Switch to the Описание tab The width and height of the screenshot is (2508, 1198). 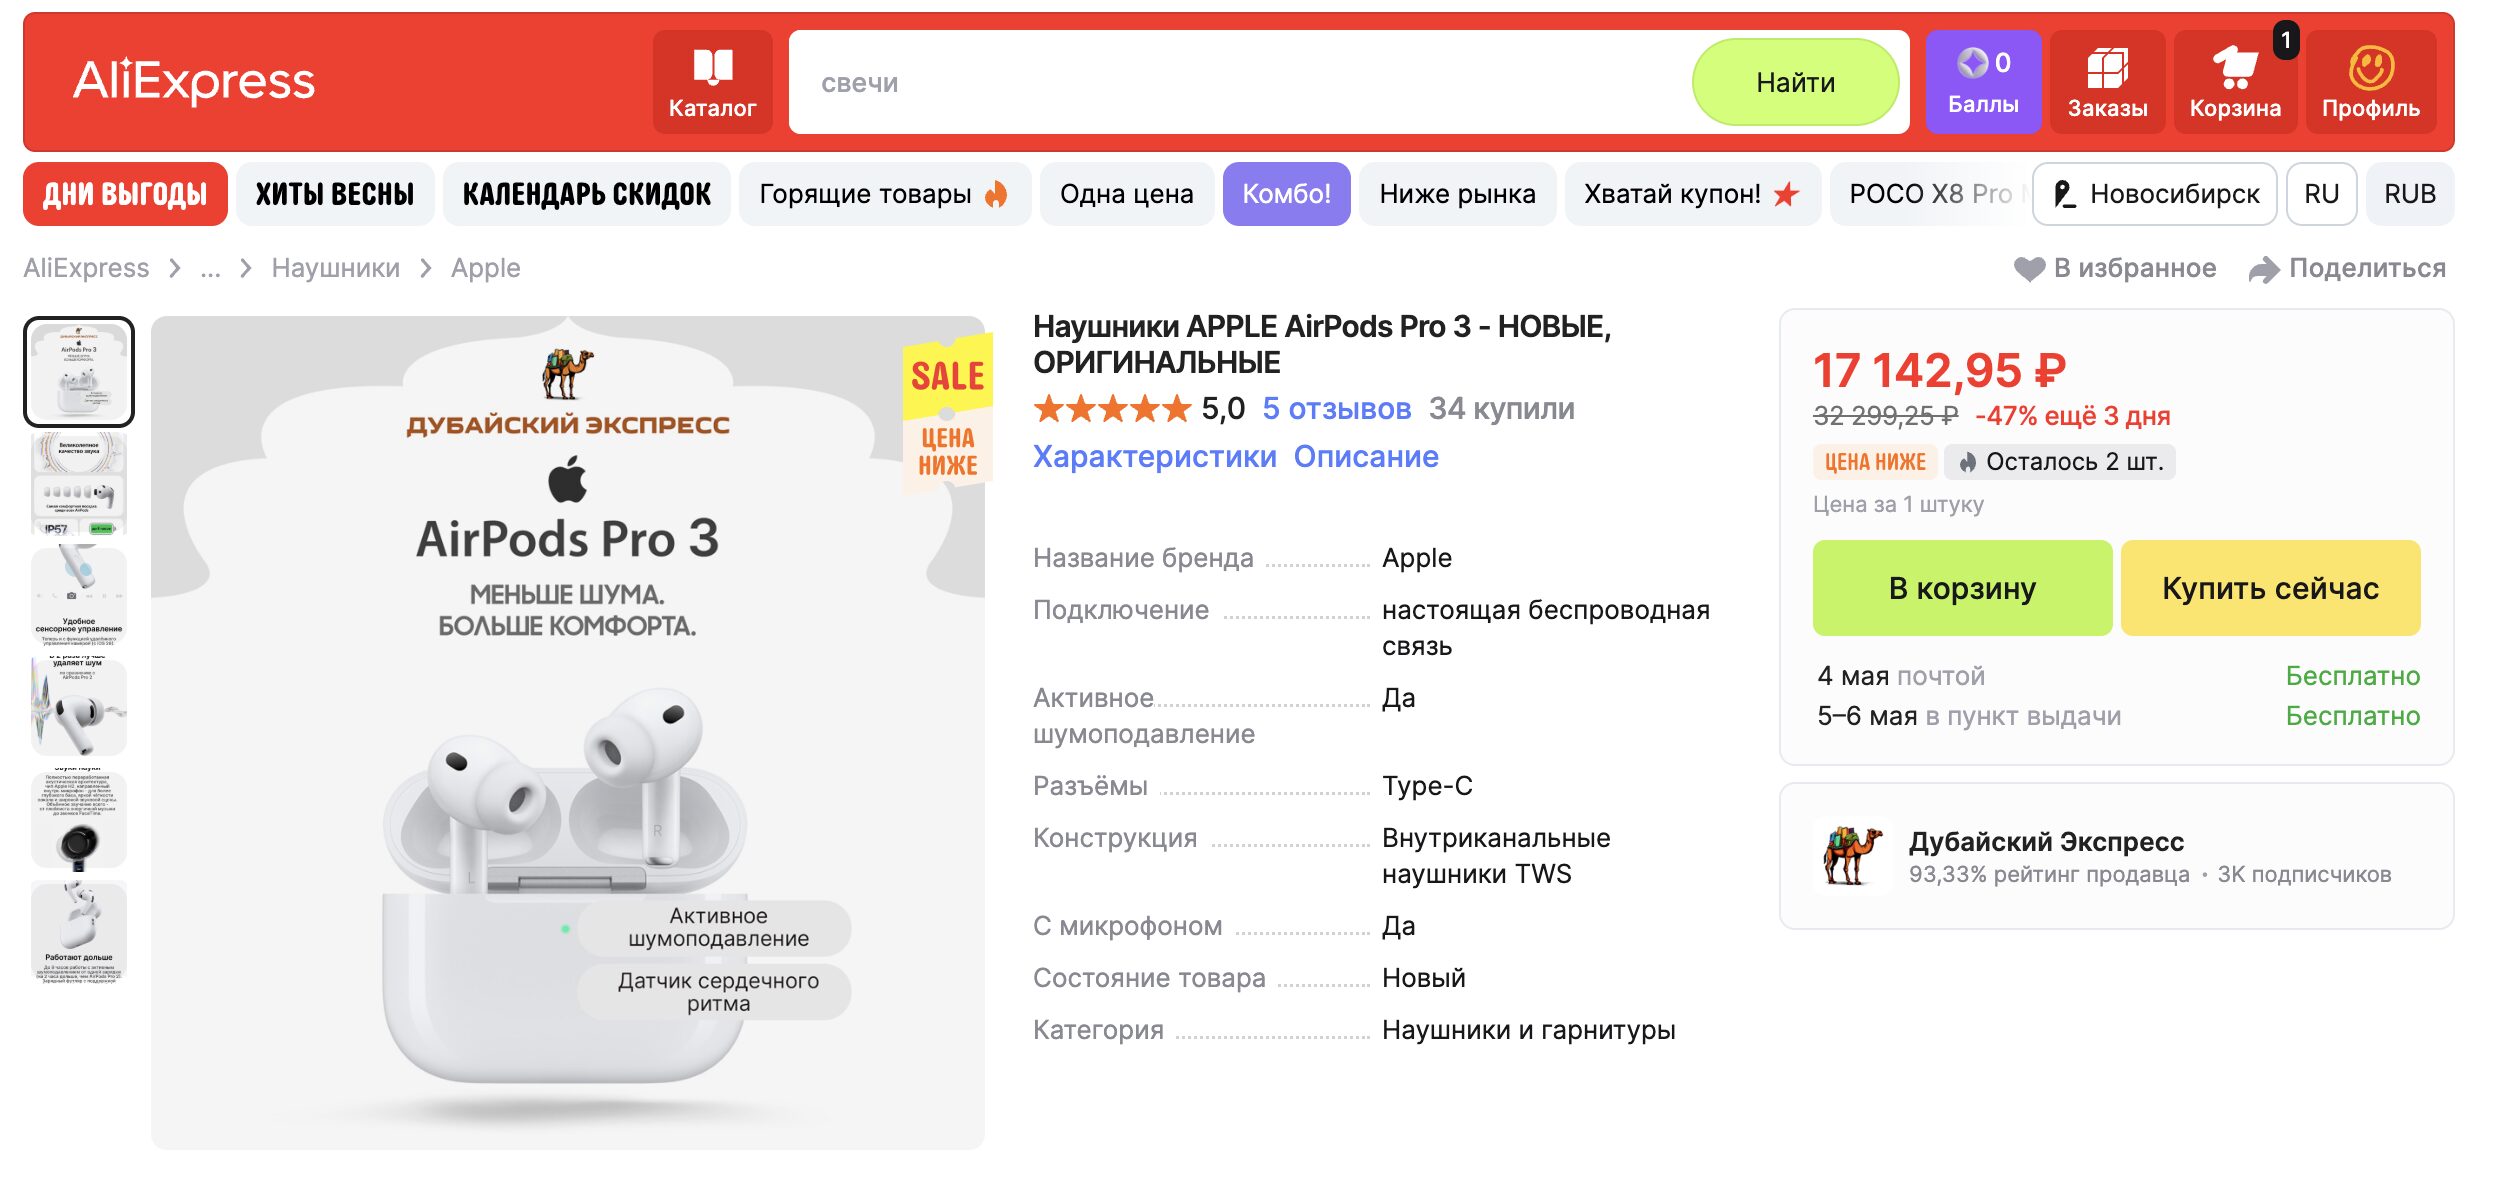1367,456
